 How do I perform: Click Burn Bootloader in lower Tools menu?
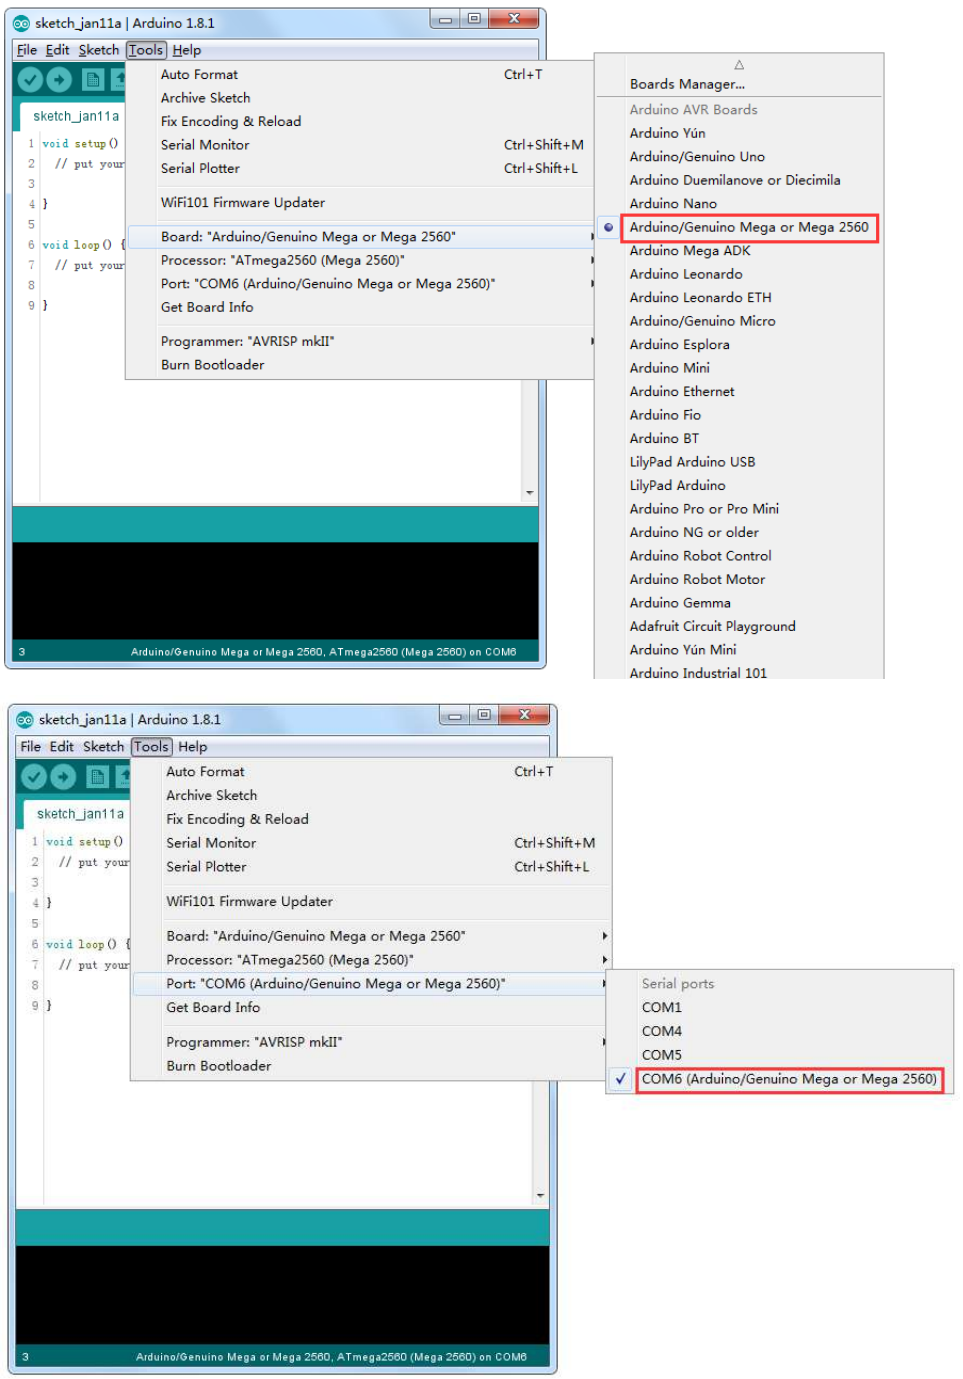(x=371, y=1066)
